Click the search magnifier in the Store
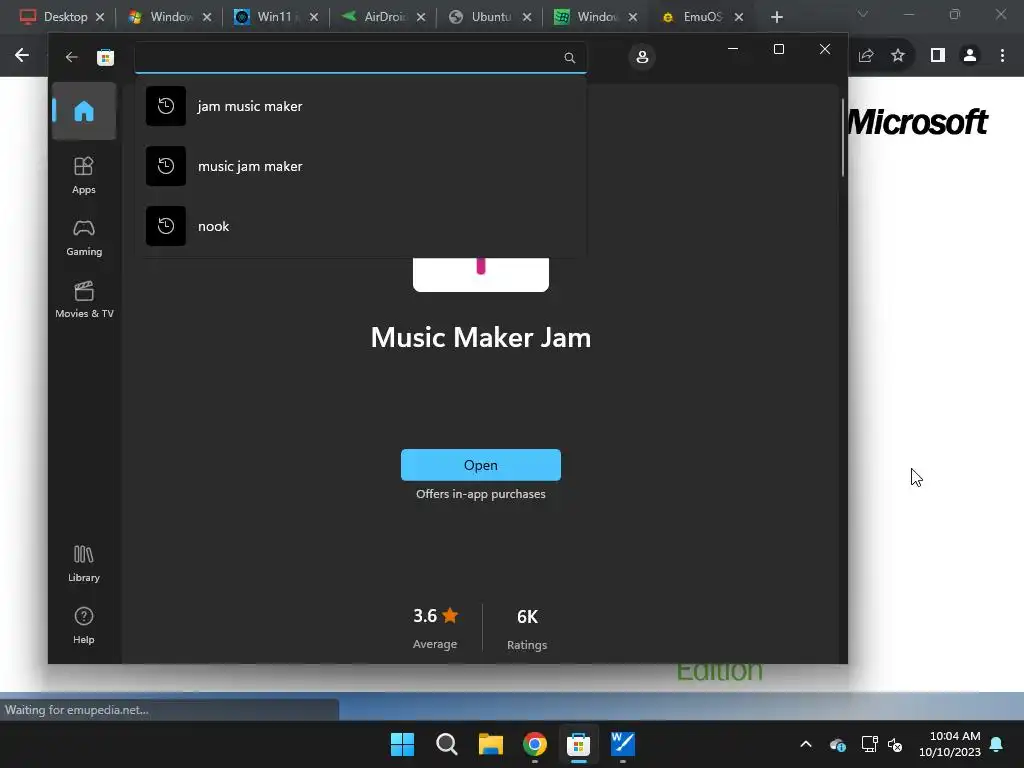This screenshot has width=1024, height=768. pos(569,57)
